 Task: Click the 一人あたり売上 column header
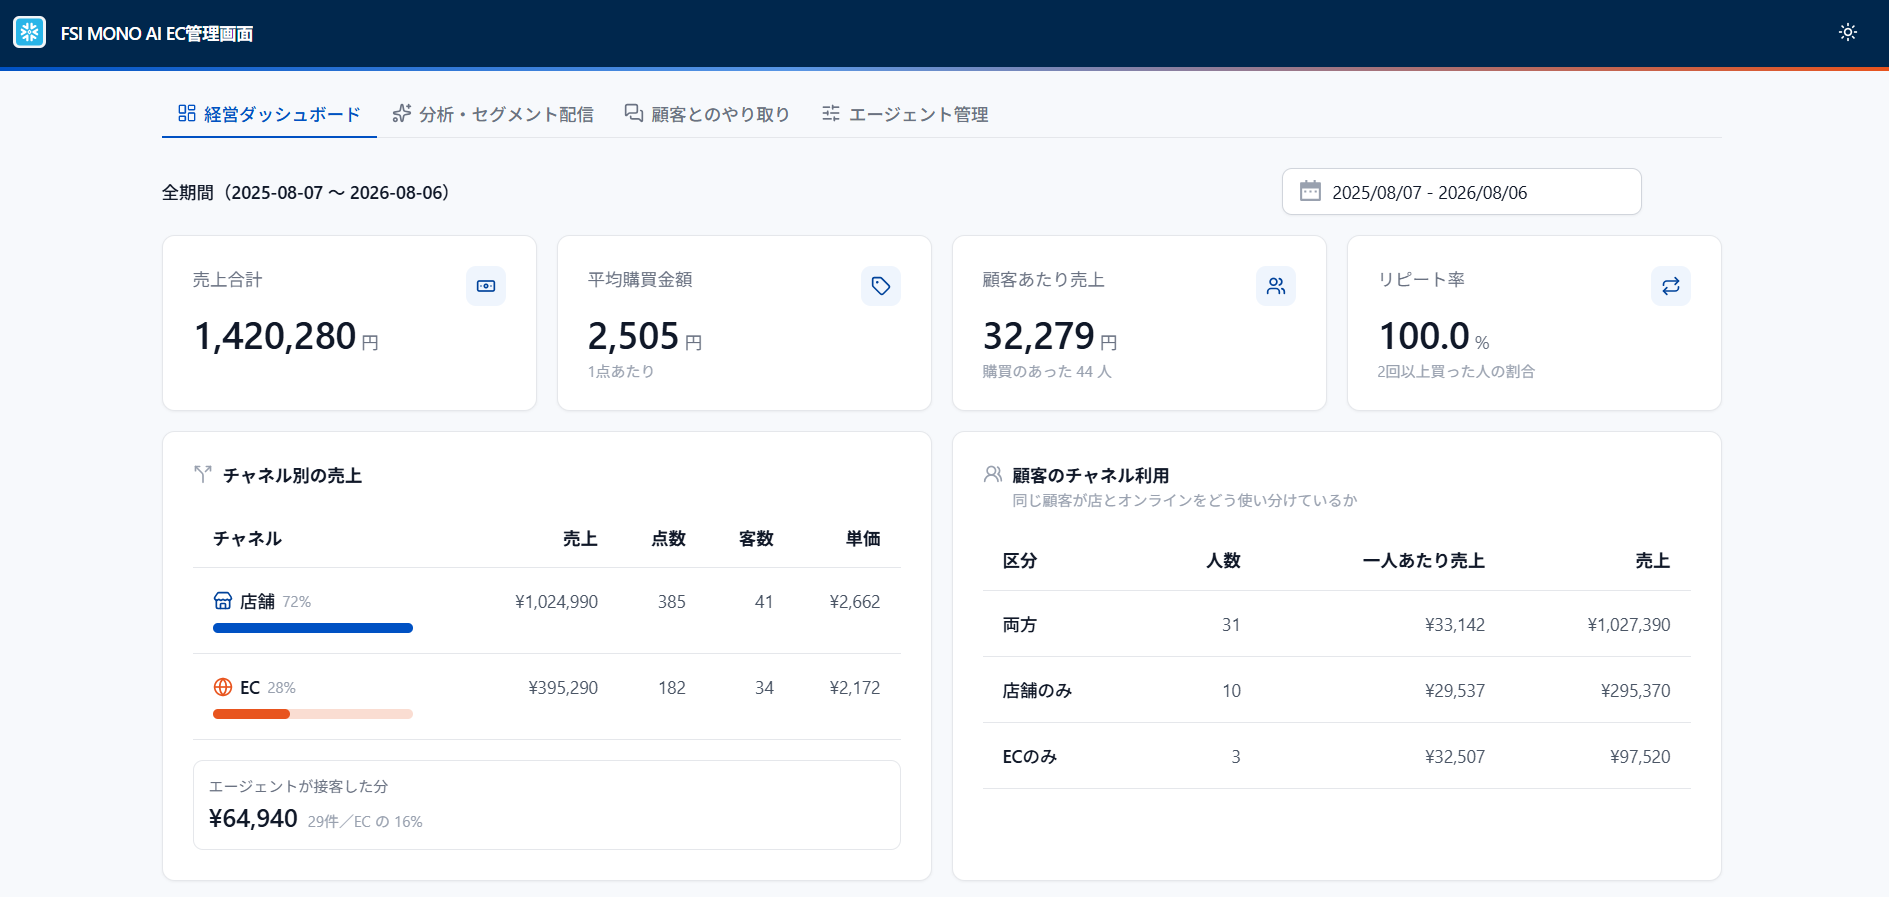[x=1424, y=560]
